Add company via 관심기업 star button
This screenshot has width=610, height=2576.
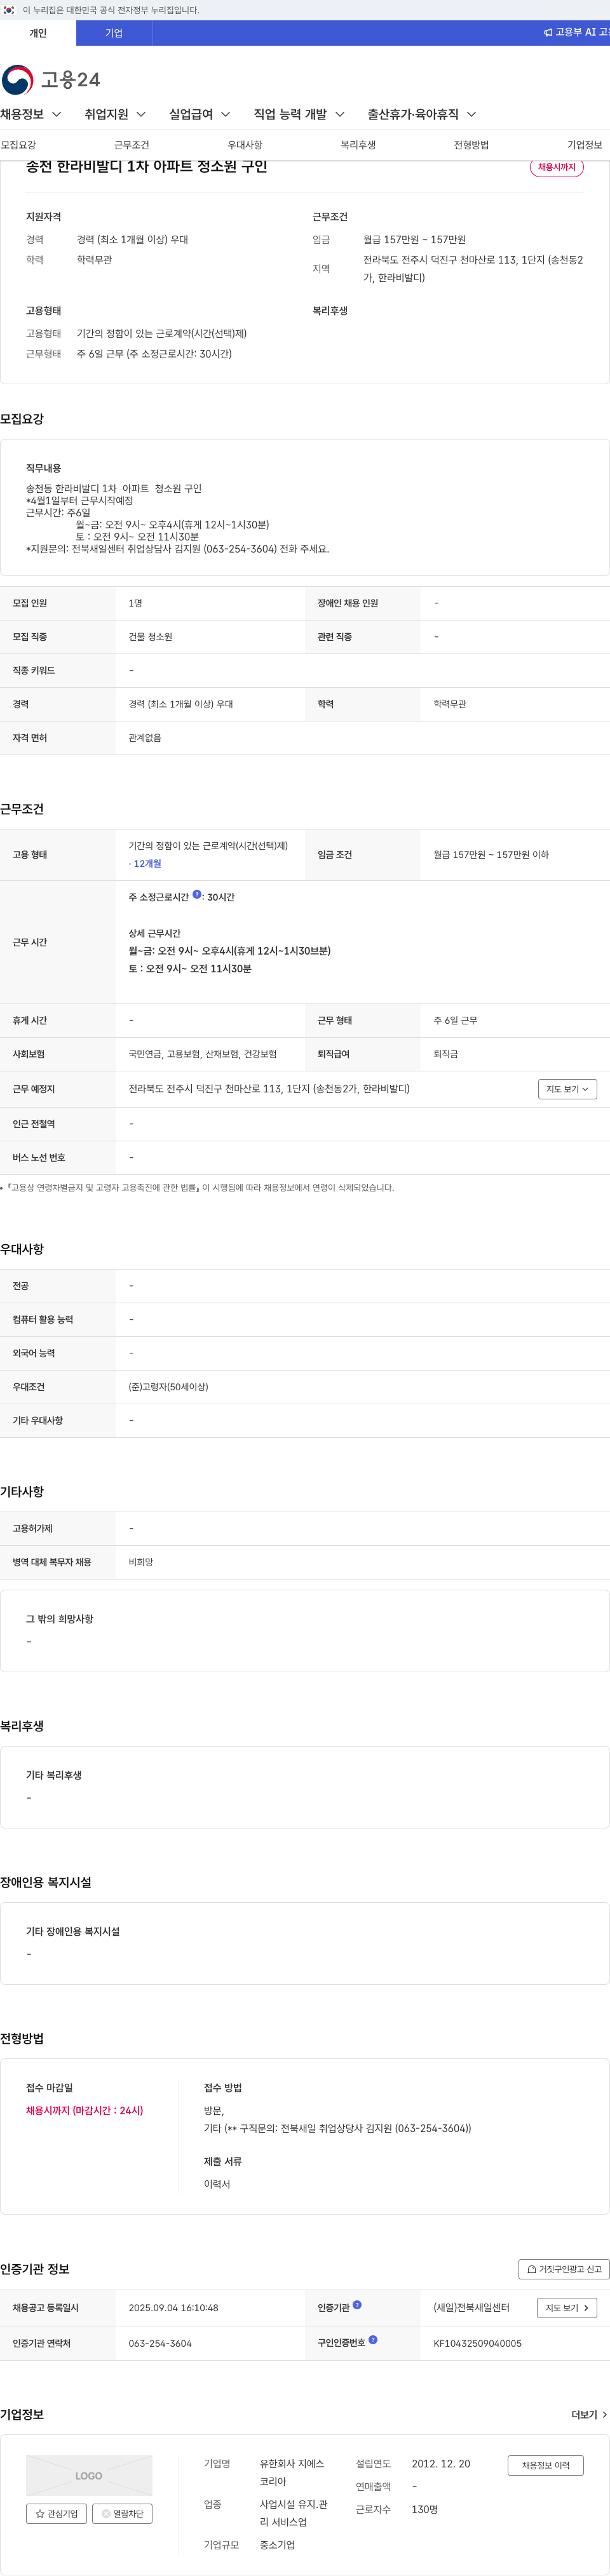(56, 2513)
